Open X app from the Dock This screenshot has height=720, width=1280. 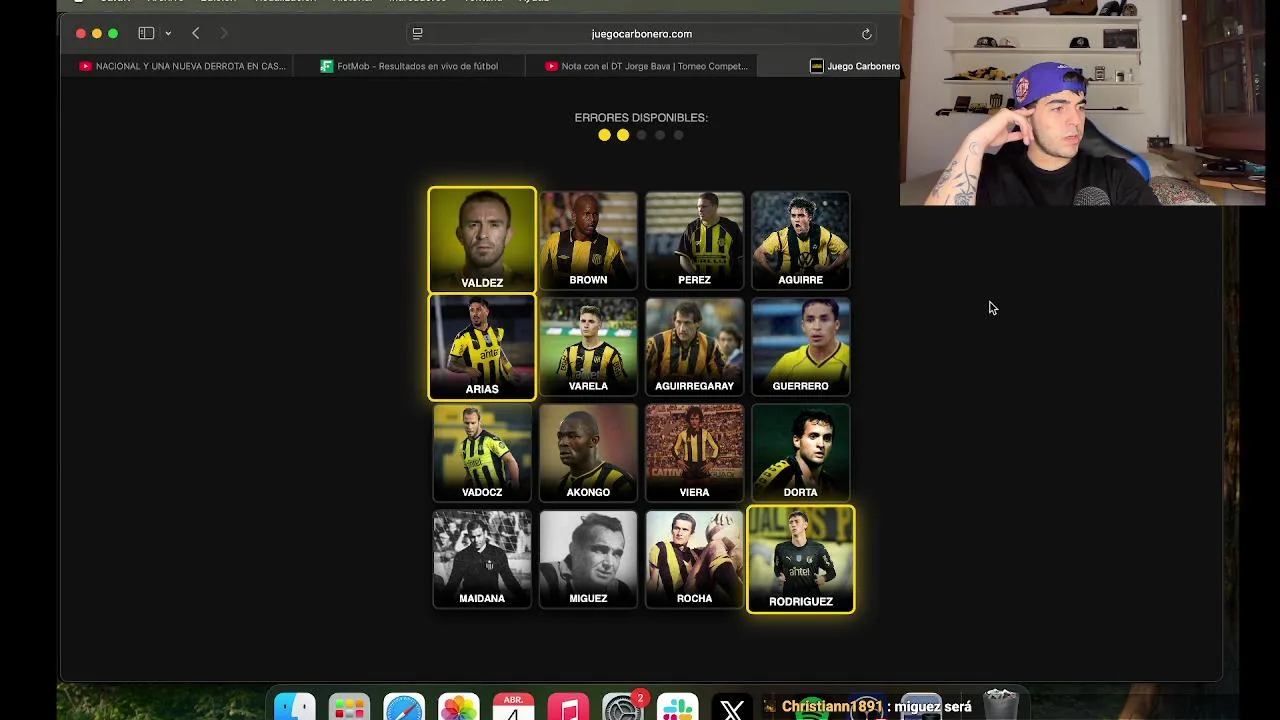(732, 707)
